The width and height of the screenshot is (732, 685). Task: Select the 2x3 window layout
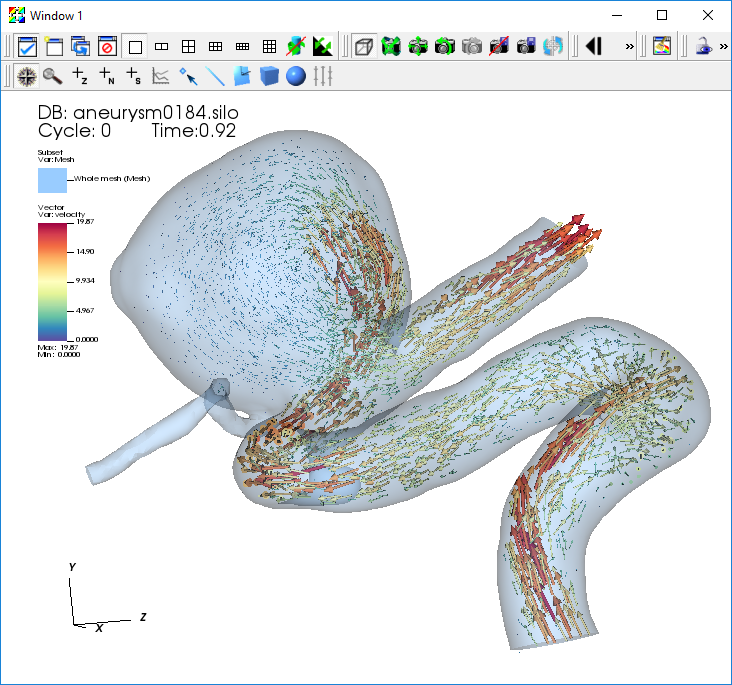point(216,46)
